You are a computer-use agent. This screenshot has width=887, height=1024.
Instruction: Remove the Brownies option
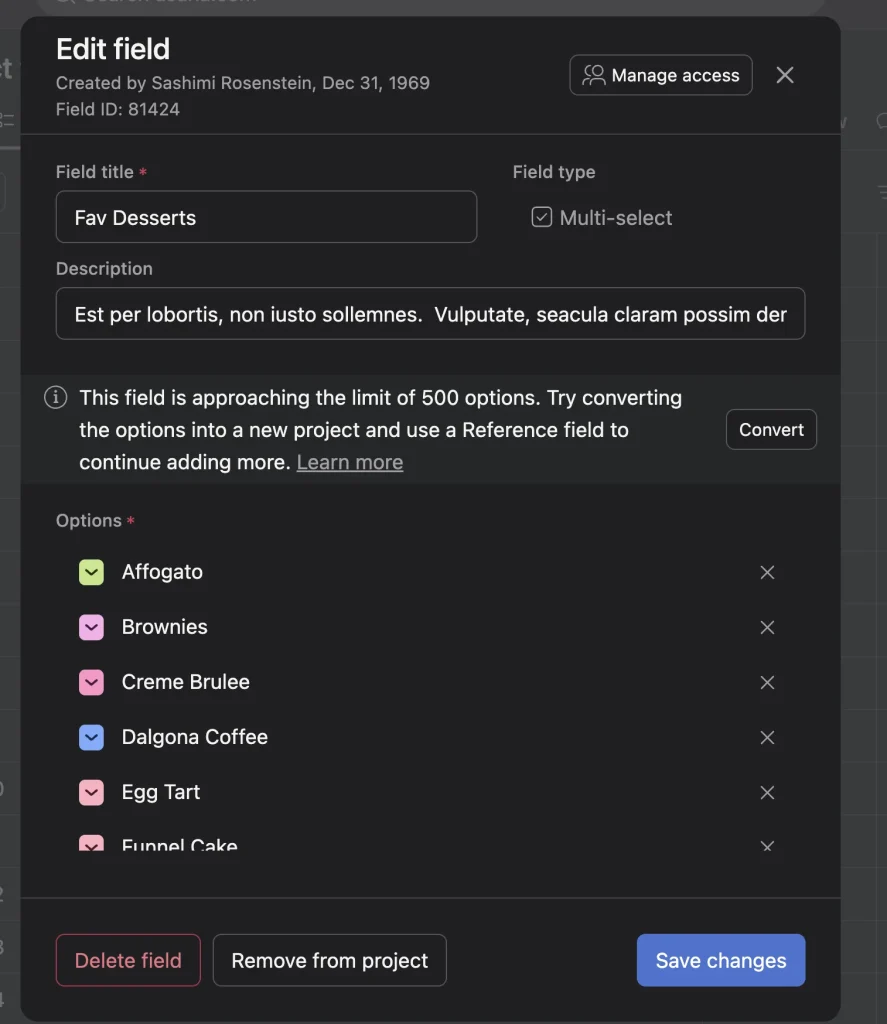(767, 627)
